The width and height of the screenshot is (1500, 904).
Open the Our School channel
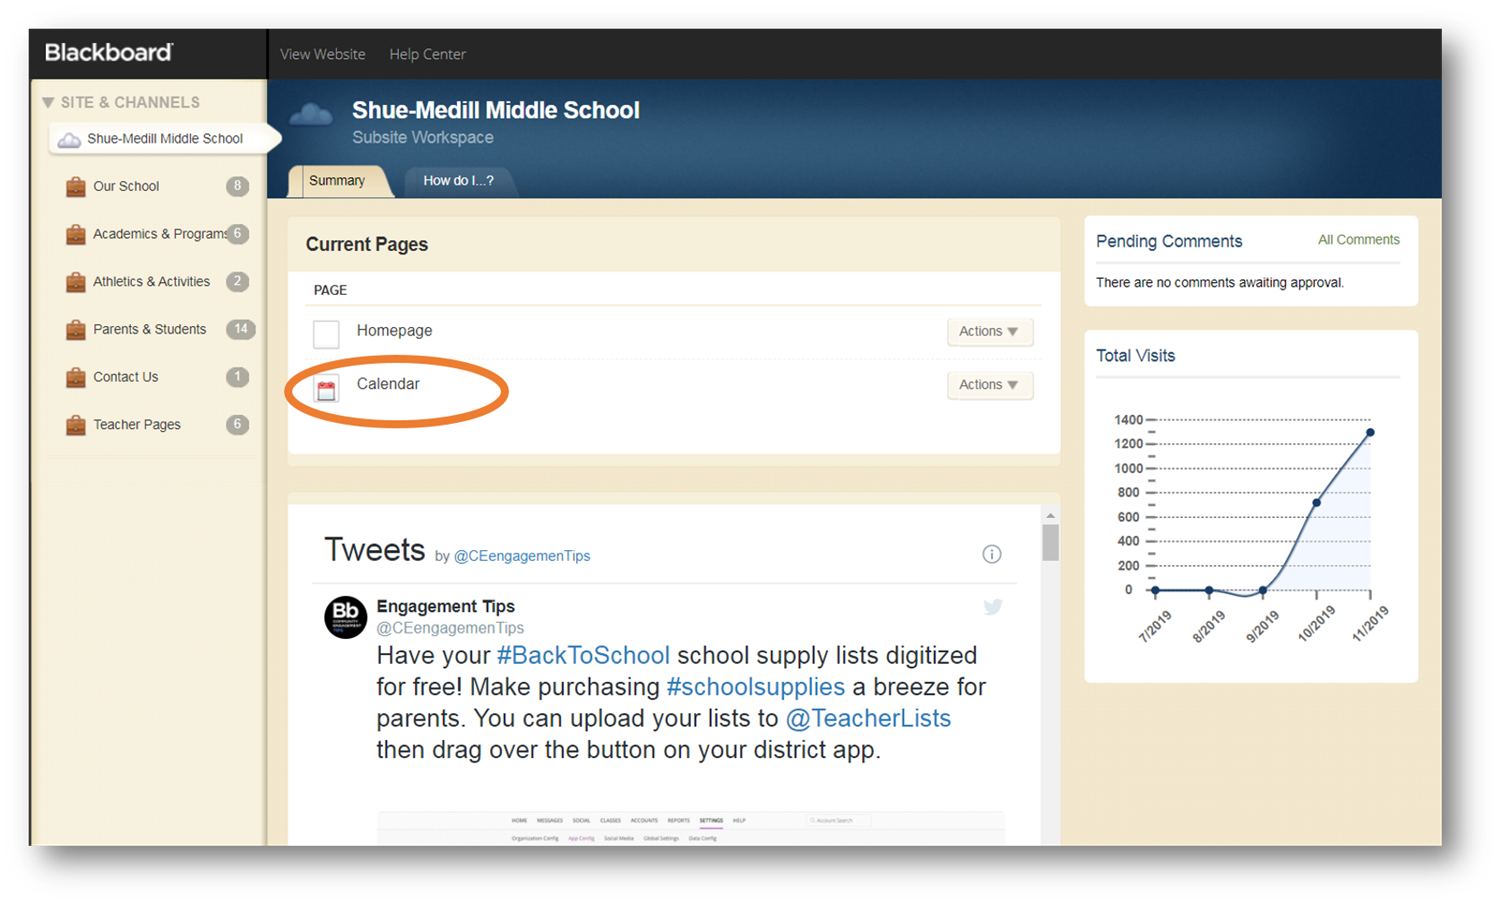(x=126, y=186)
